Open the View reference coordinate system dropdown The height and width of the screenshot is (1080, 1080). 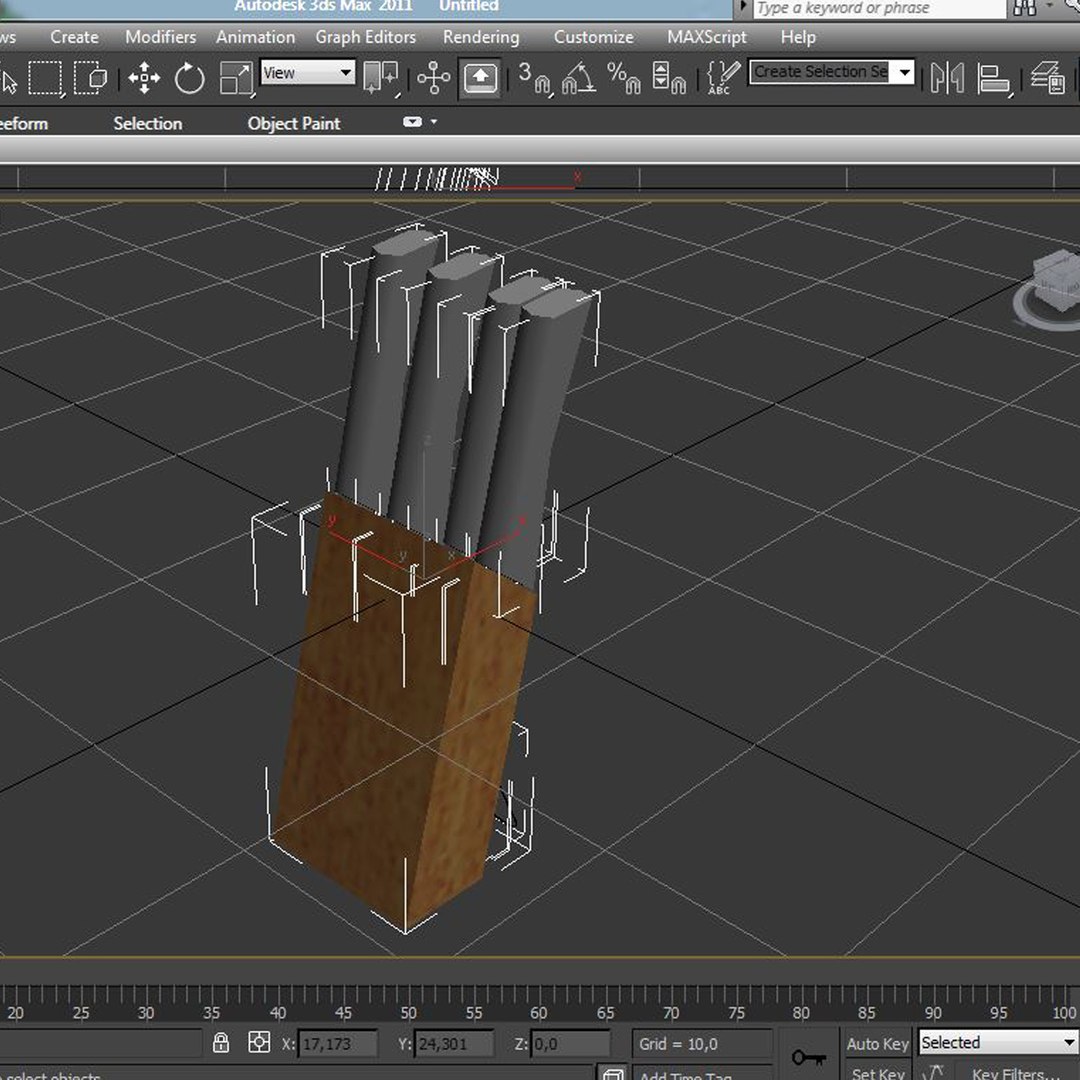(x=308, y=72)
